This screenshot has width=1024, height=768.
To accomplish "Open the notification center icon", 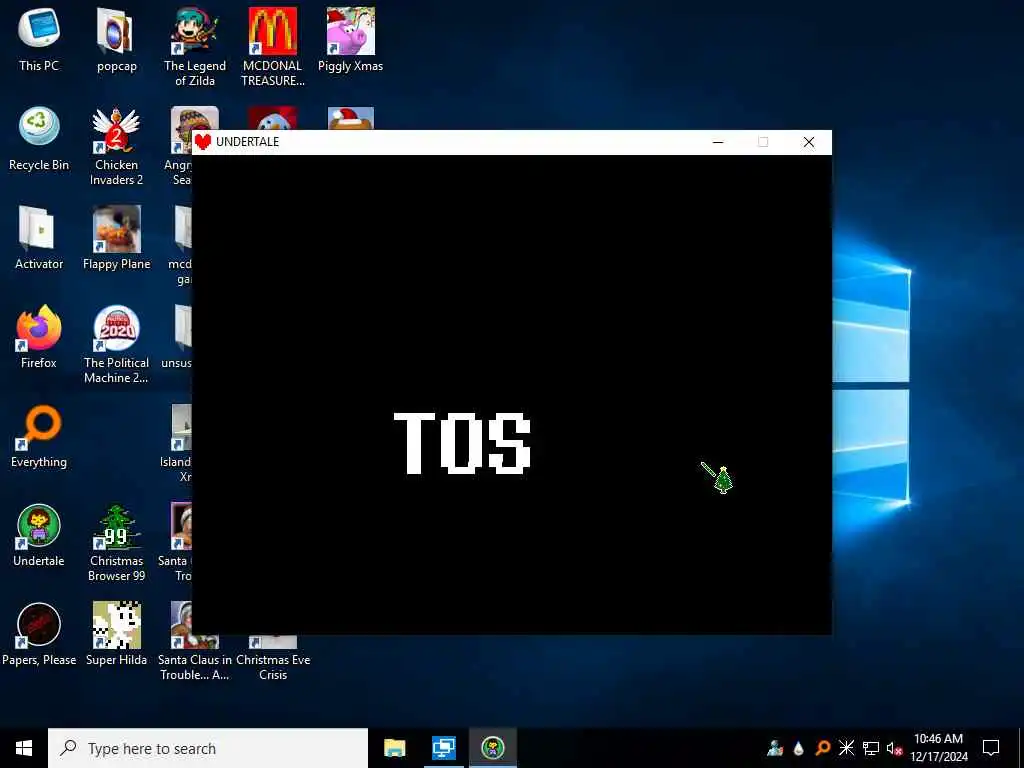I will tap(991, 748).
